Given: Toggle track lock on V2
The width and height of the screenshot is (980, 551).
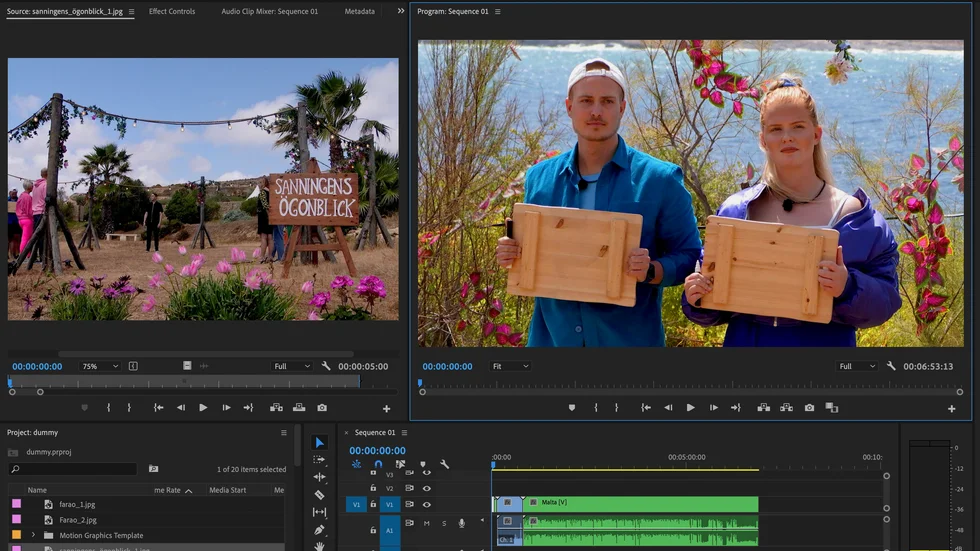Looking at the screenshot, I should (373, 489).
